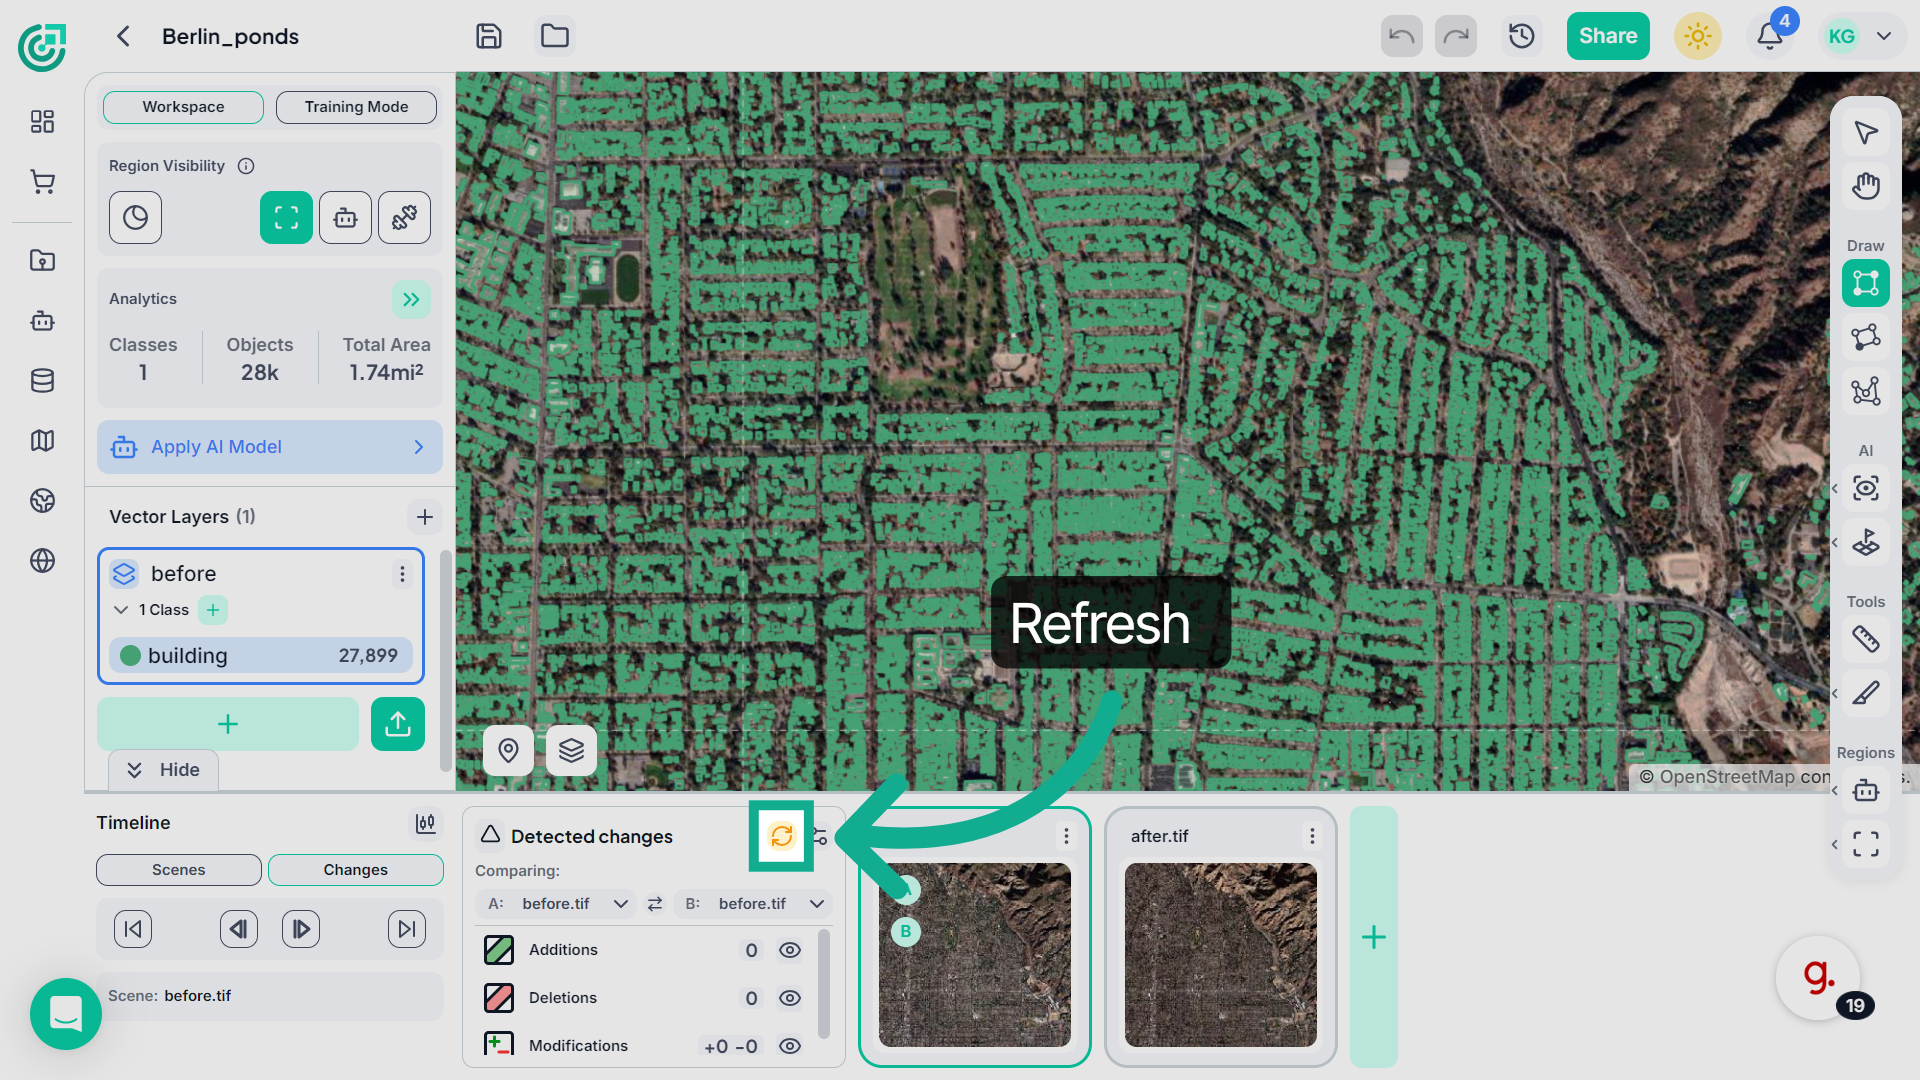Screen dimensions: 1920x1080
Task: Open the globe icon in sidebar
Action: click(x=42, y=561)
